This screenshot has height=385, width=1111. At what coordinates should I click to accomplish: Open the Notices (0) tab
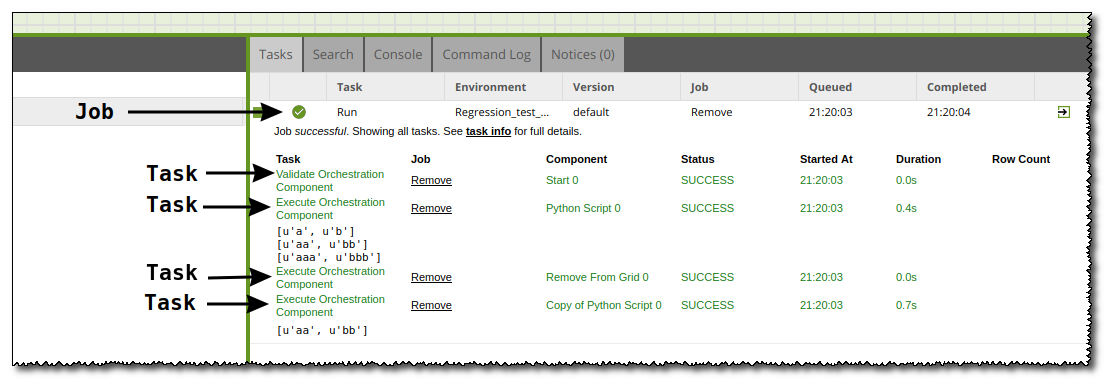[582, 55]
